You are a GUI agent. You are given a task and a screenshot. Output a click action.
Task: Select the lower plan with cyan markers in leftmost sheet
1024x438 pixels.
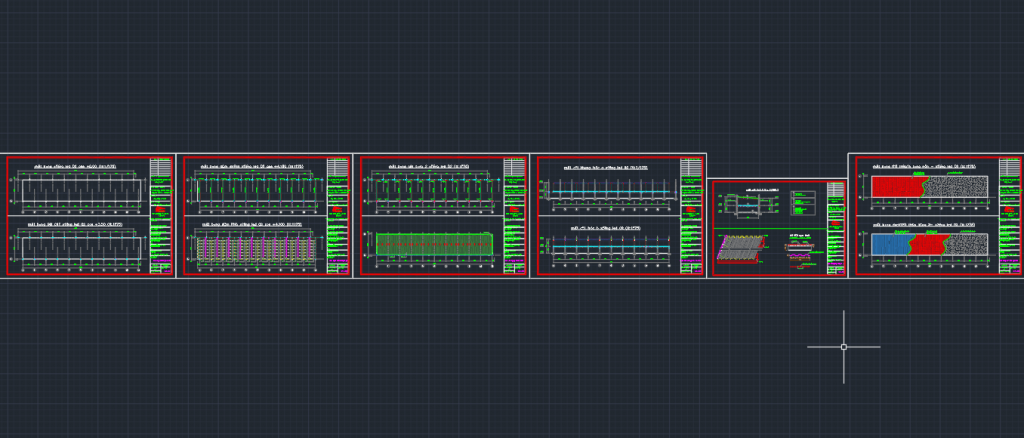82,248
